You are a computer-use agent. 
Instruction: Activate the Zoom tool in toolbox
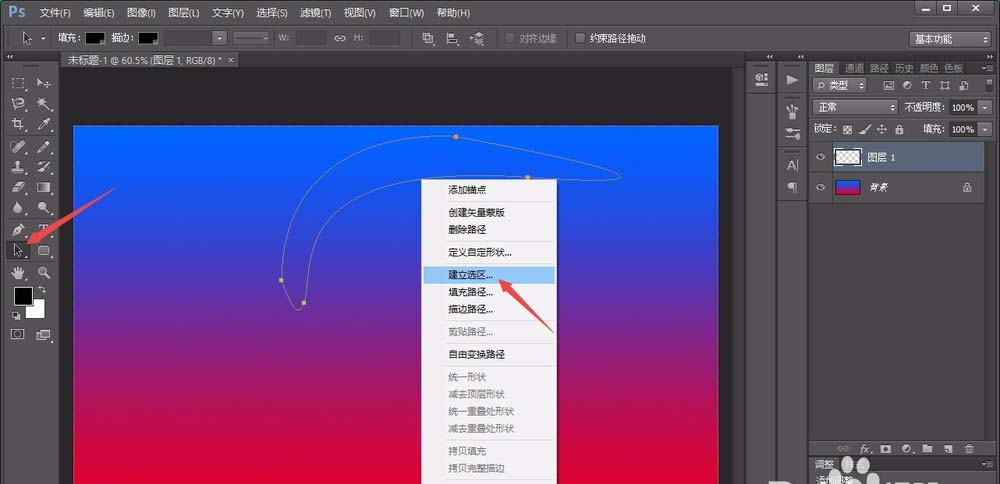[44, 272]
